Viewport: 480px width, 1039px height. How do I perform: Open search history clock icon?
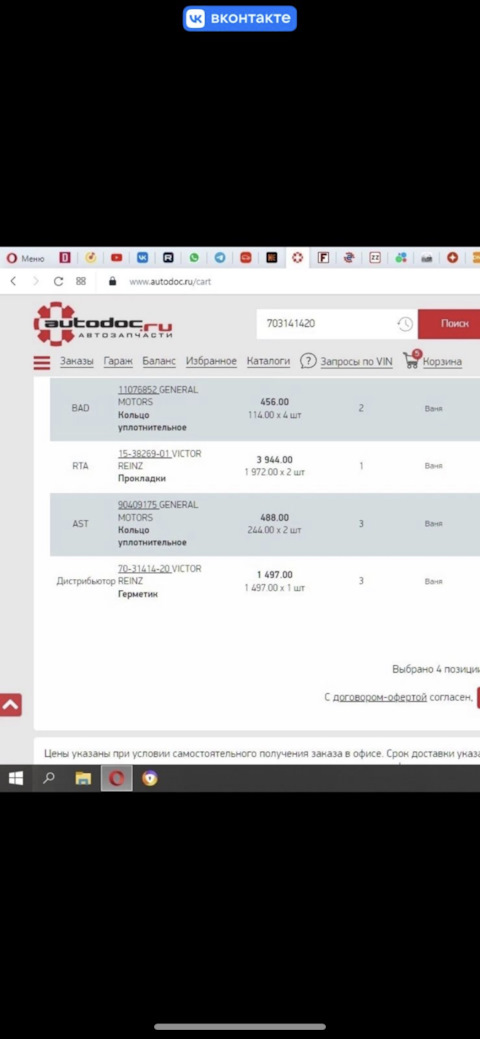[x=405, y=324]
